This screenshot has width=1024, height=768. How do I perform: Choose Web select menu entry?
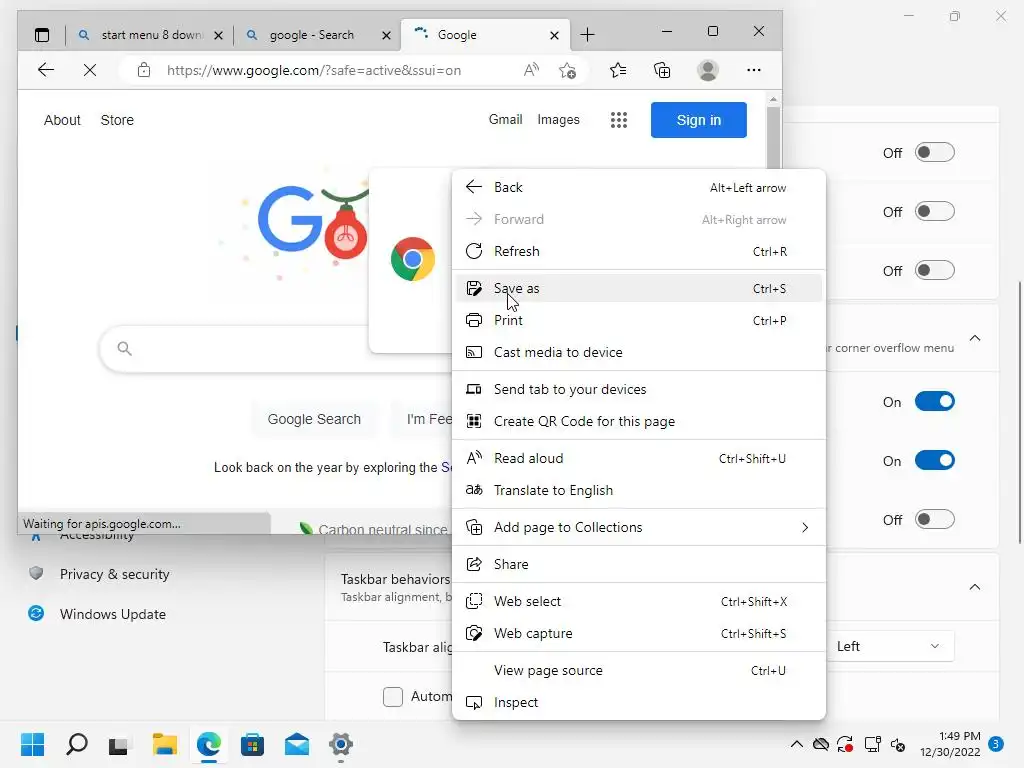point(639,601)
